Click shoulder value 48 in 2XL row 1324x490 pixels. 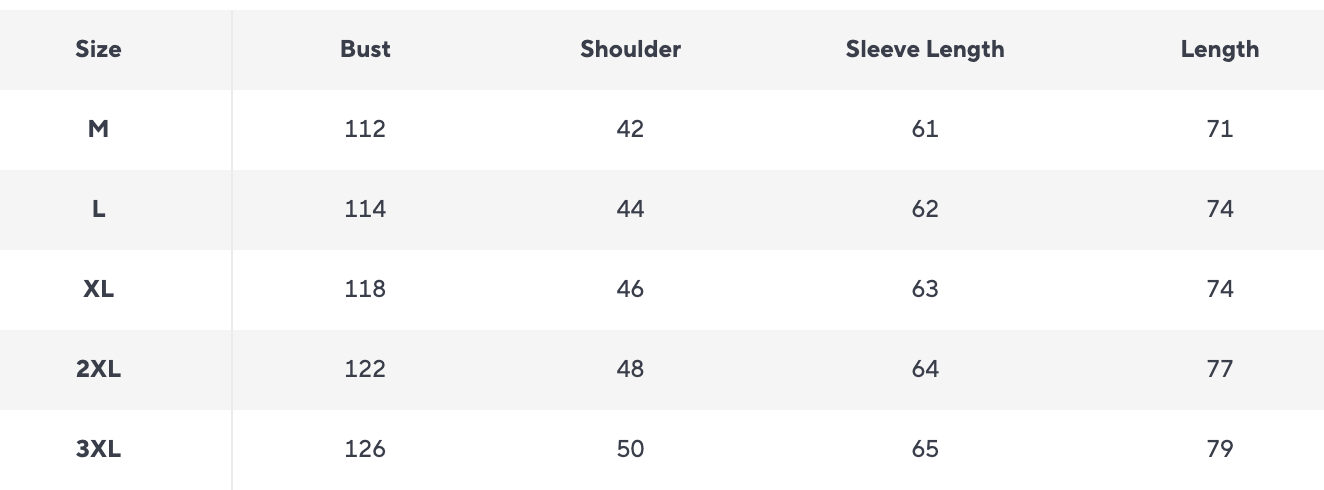[630, 369]
